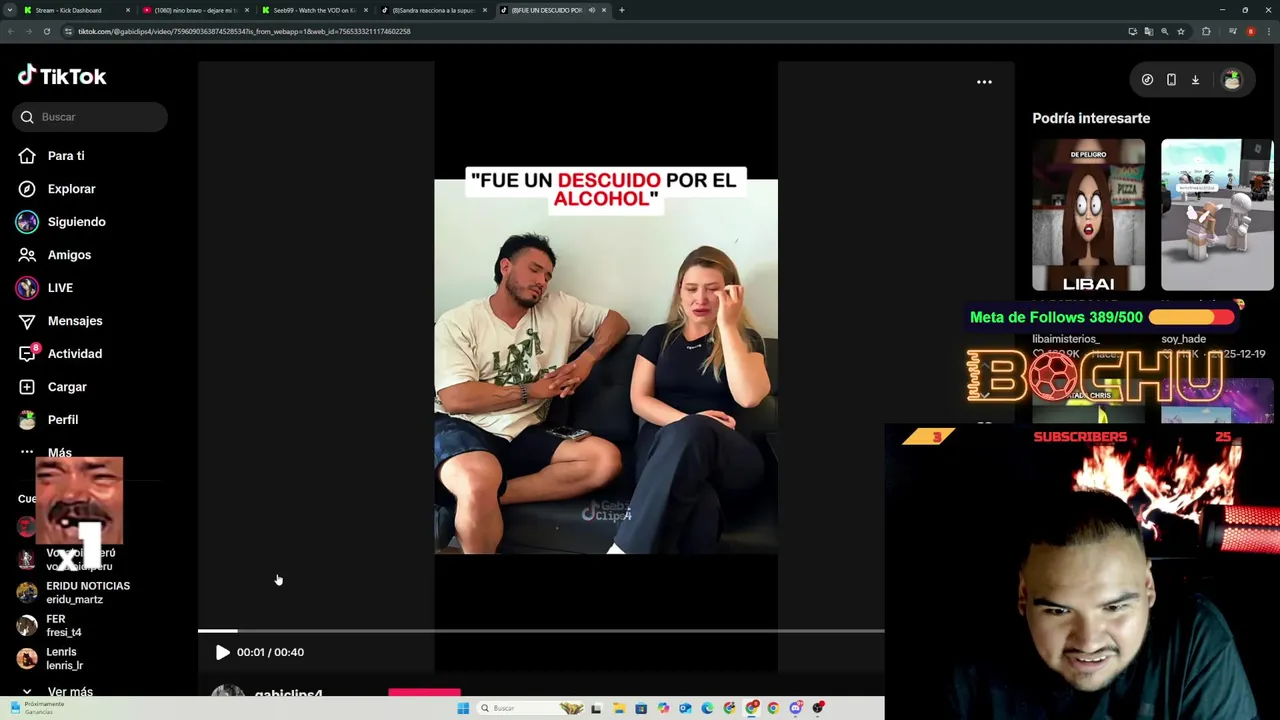Switch to the nino bravo YouTube tab
This screenshot has height=720, width=1280.
pos(195,10)
